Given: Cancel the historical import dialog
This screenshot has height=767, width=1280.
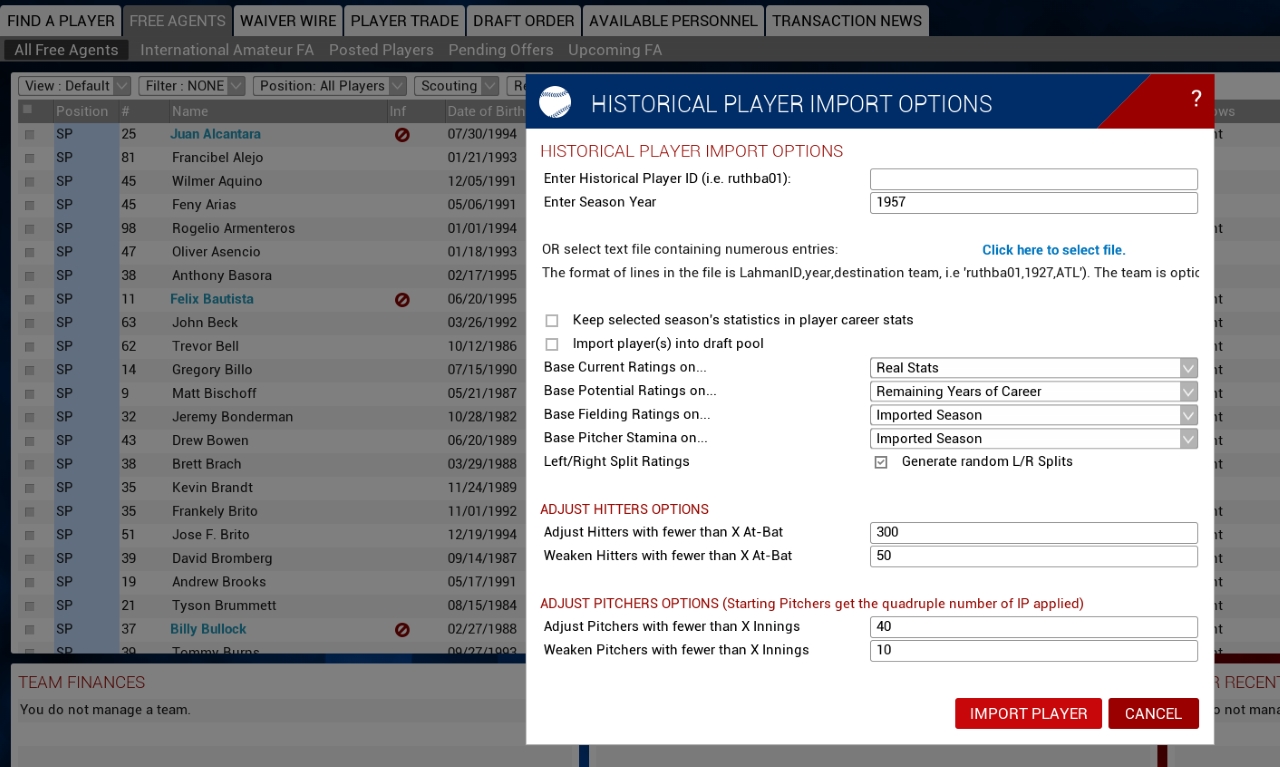Looking at the screenshot, I should coord(1152,713).
